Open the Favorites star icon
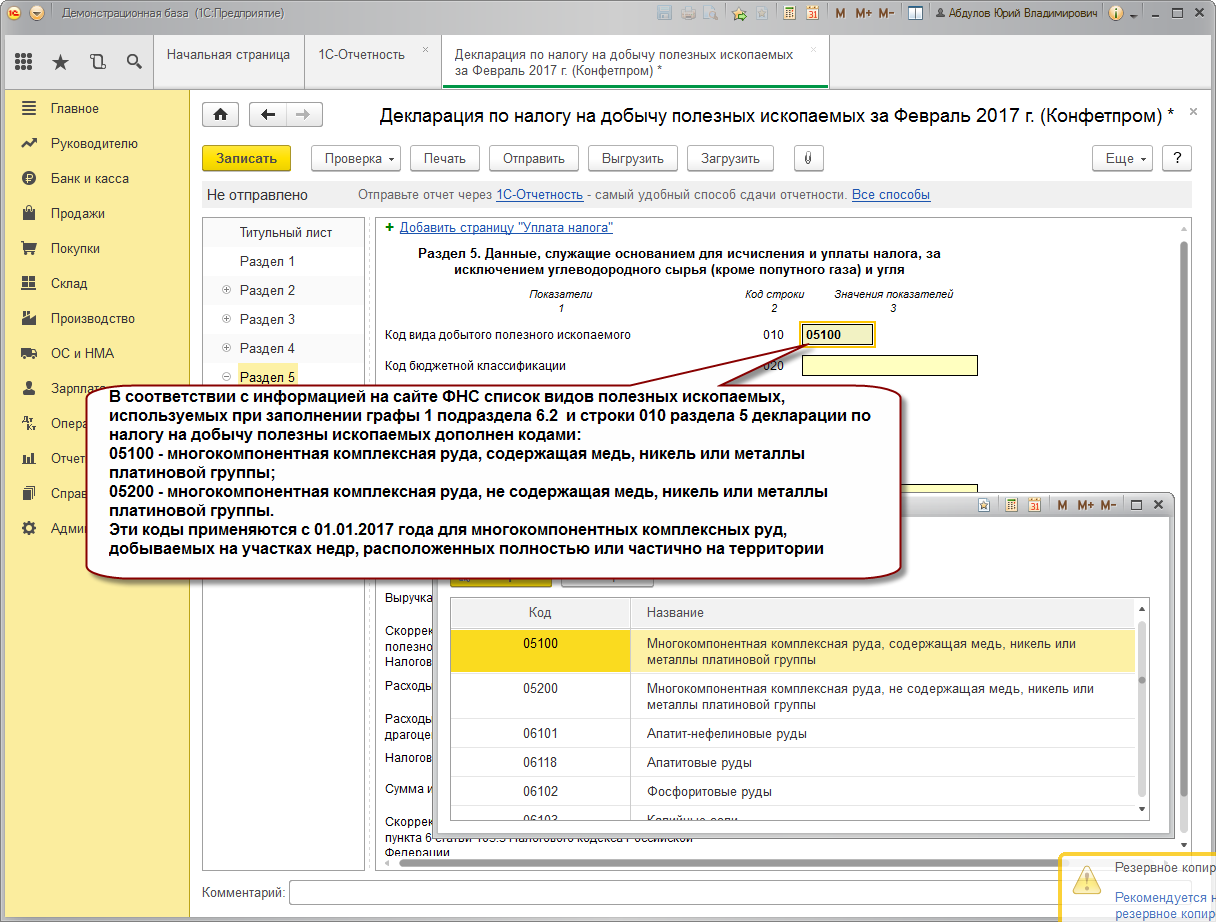 60,62
